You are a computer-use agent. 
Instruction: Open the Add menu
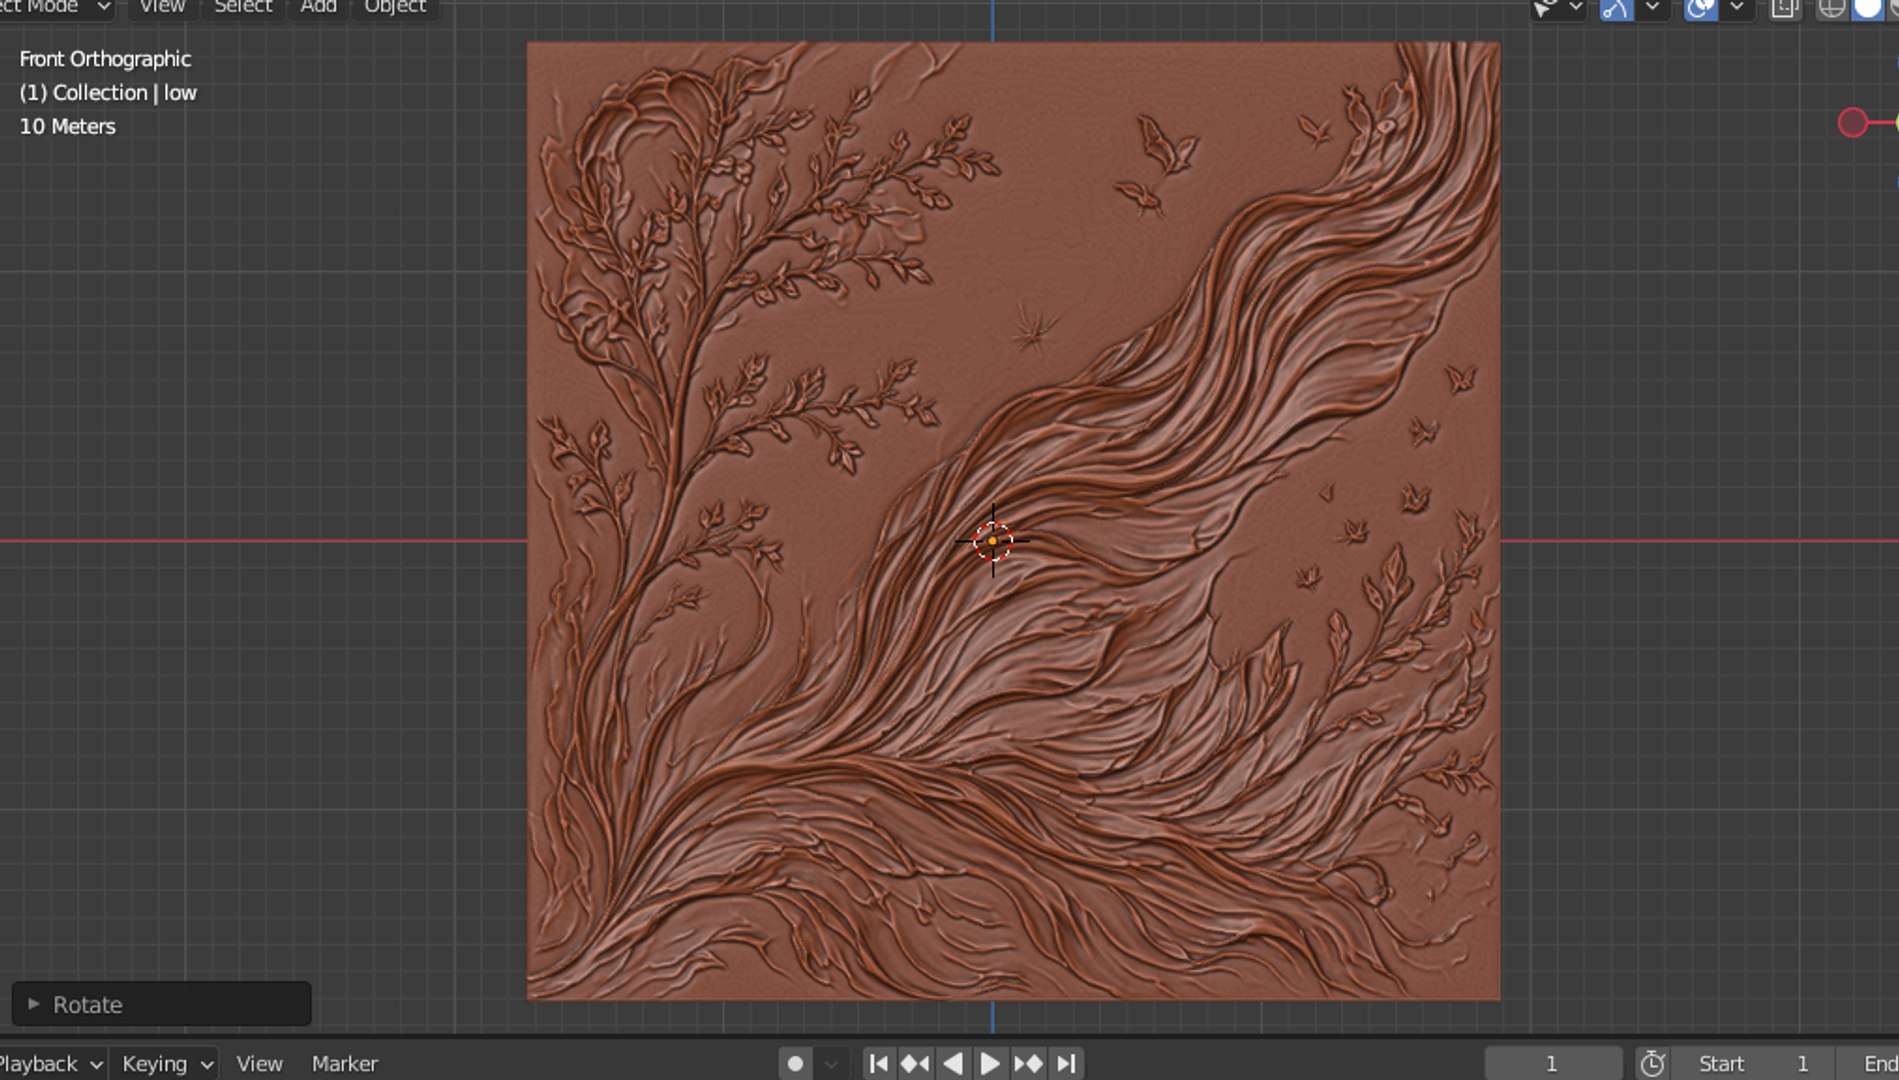click(x=318, y=7)
